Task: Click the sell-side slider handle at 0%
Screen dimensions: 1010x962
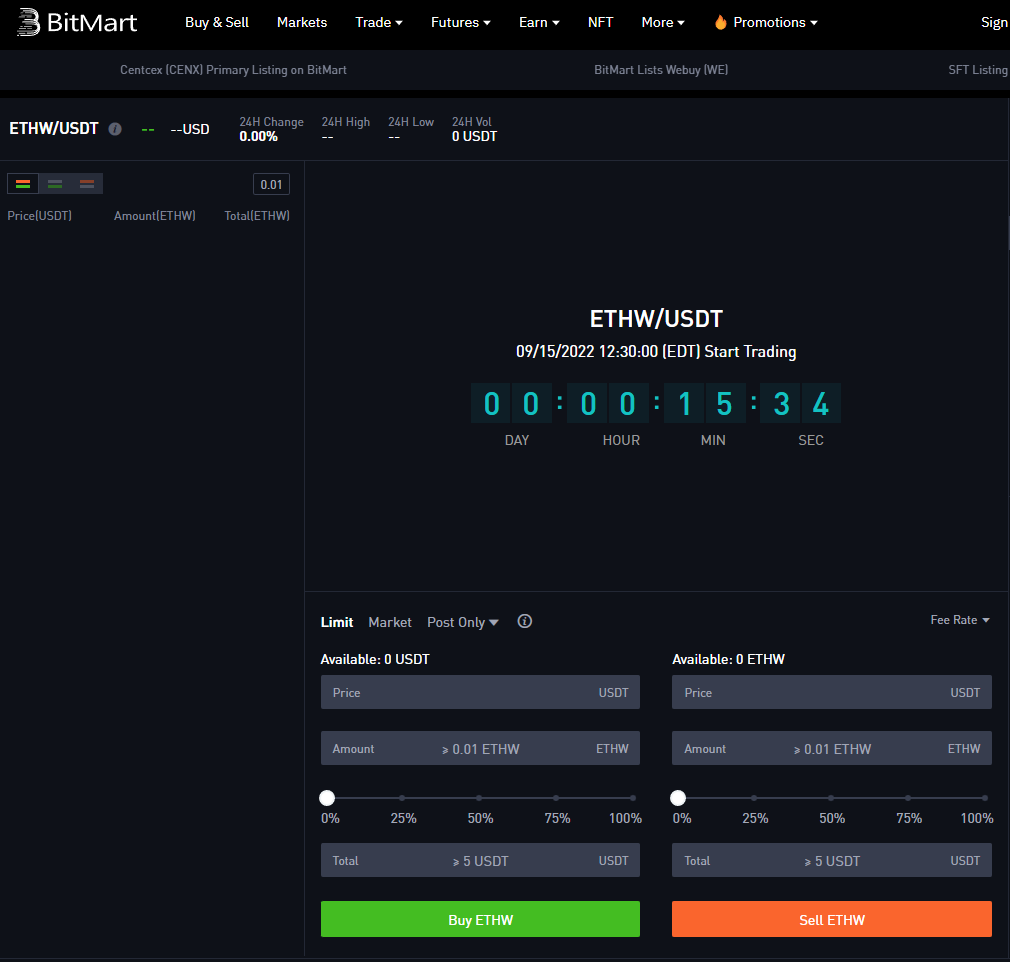Action: click(678, 798)
